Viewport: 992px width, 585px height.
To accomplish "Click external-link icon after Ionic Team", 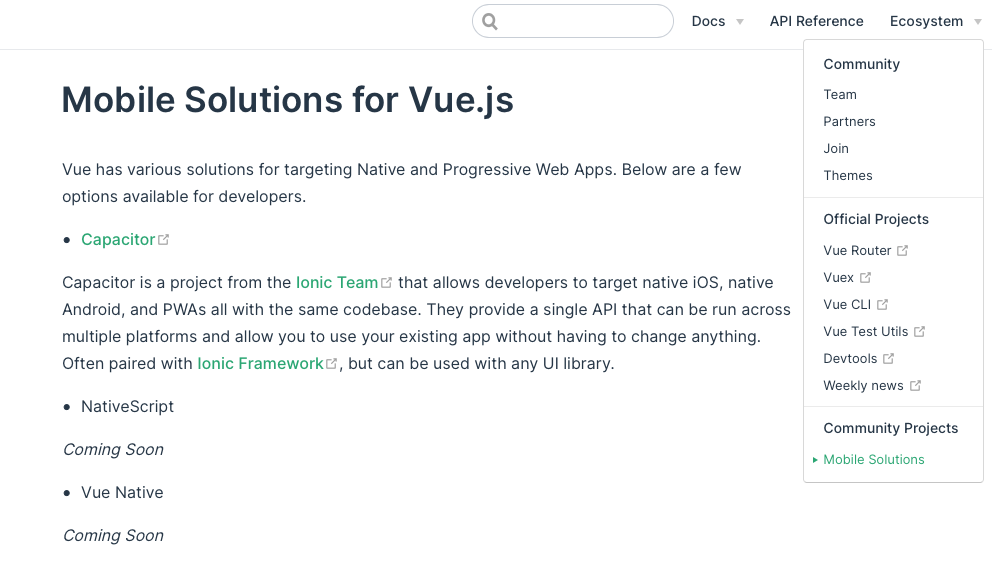I will pyautogui.click(x=386, y=283).
